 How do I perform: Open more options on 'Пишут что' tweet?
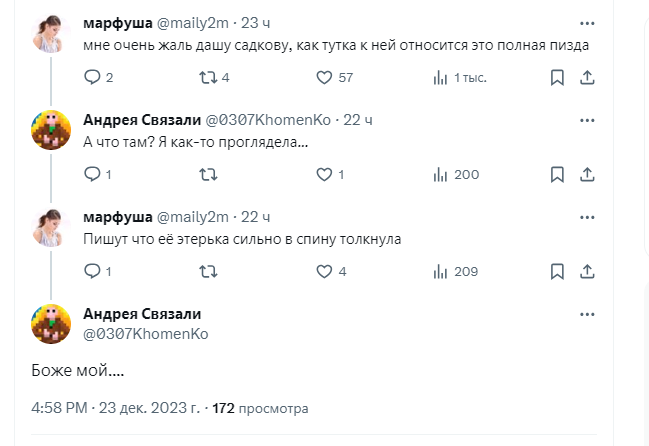coord(587,216)
